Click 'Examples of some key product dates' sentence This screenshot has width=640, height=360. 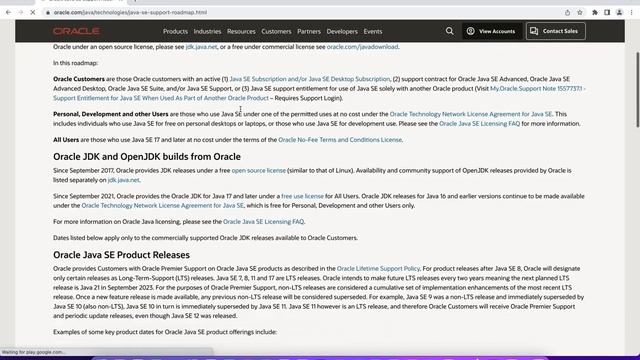[x=165, y=332]
